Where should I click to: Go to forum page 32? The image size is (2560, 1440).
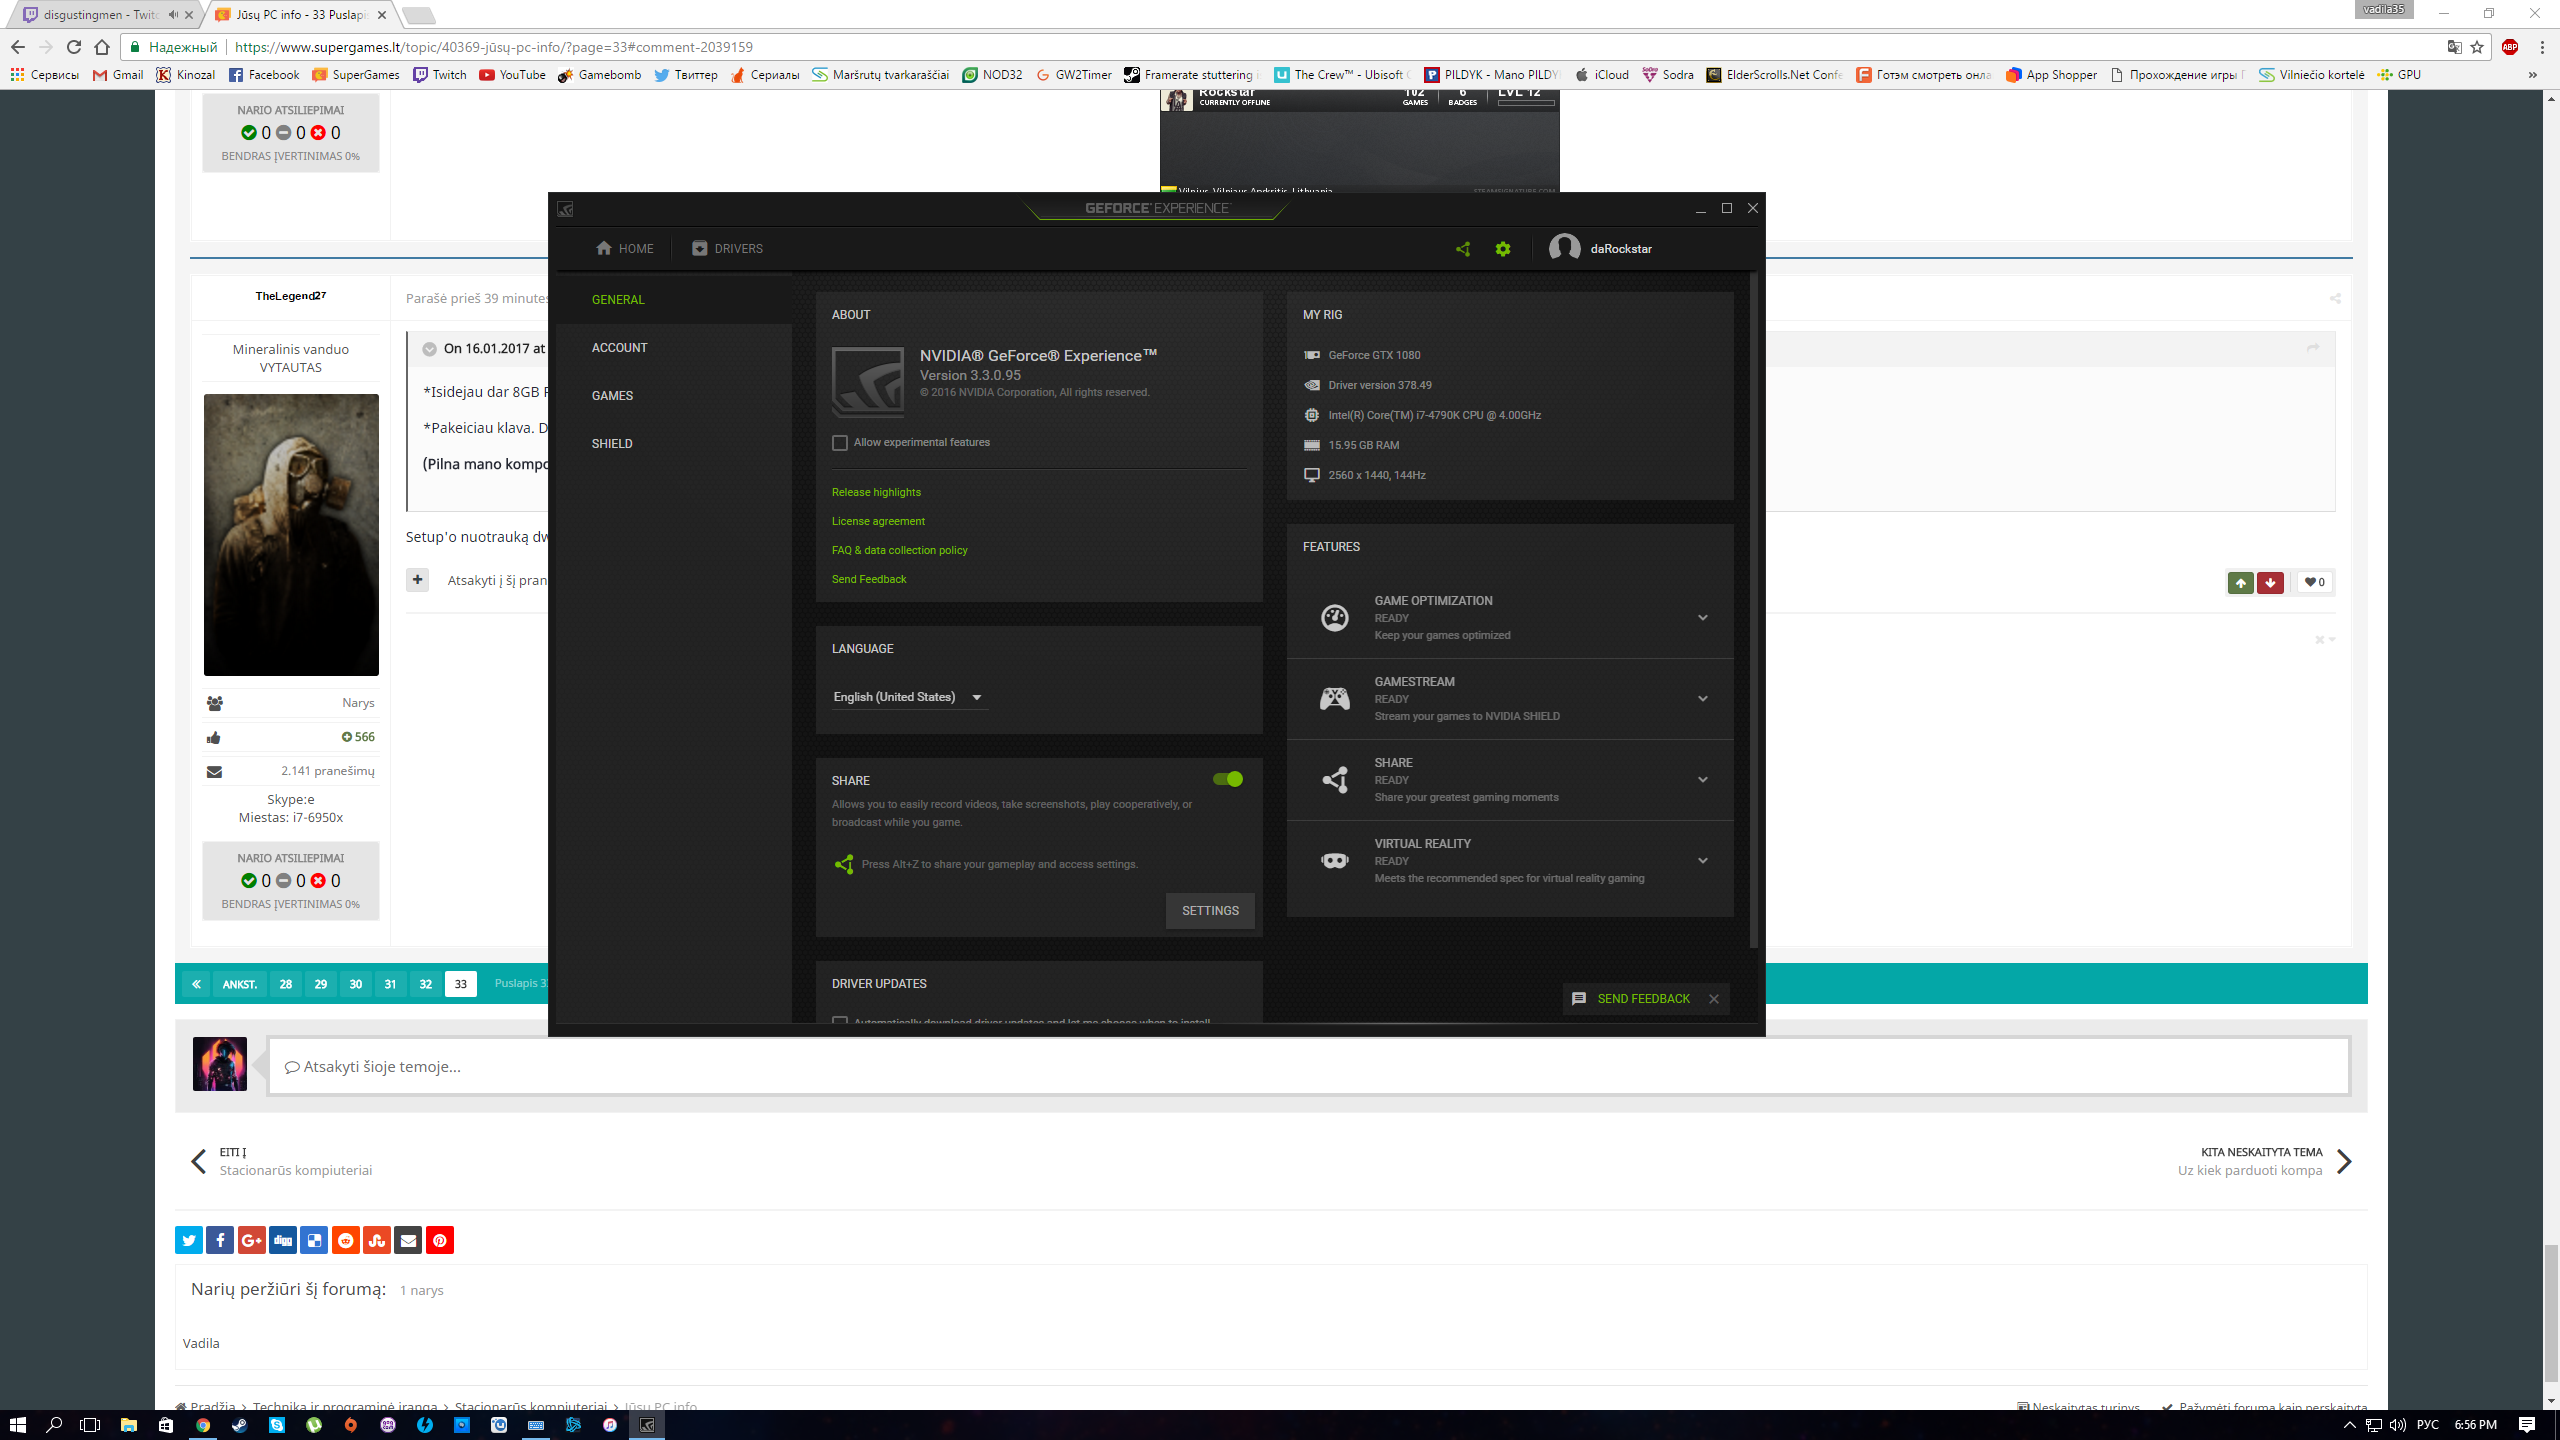(x=425, y=984)
